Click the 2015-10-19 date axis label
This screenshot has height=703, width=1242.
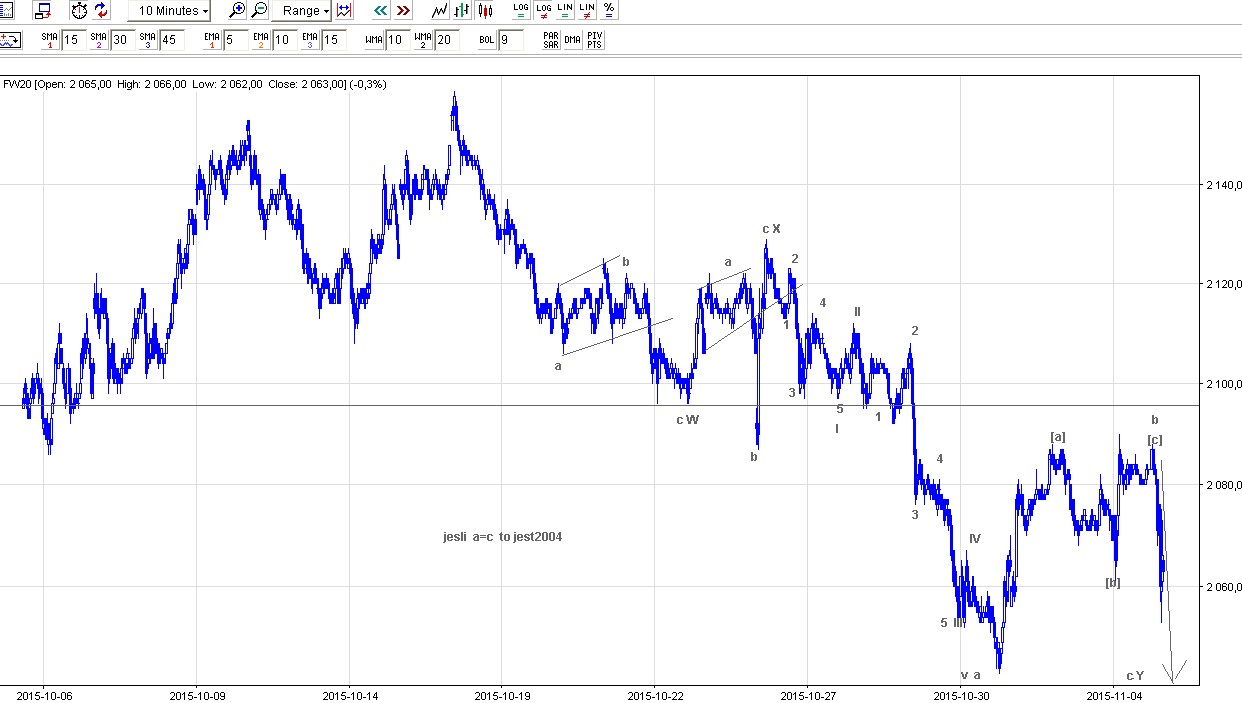503,696
